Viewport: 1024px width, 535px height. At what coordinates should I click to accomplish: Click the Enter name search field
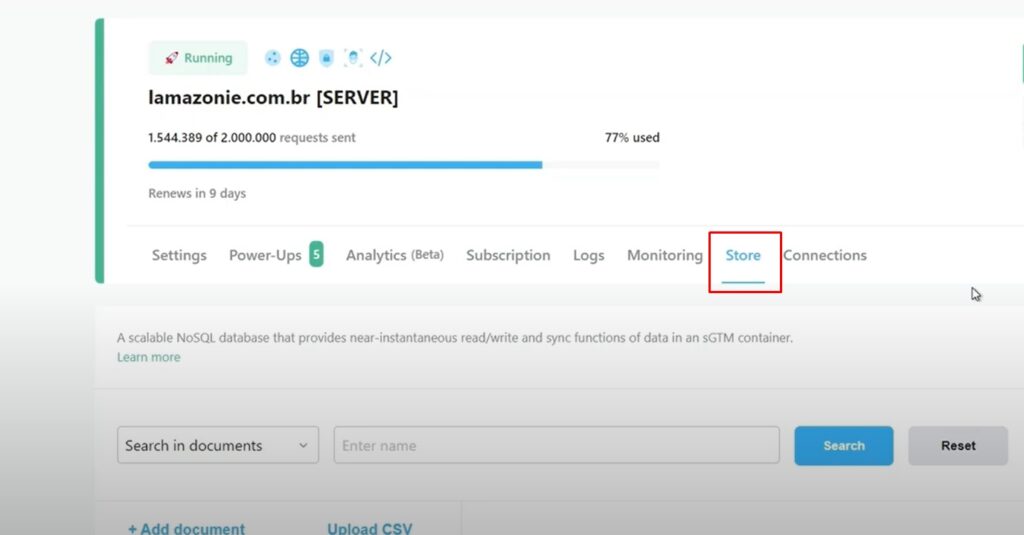(556, 446)
